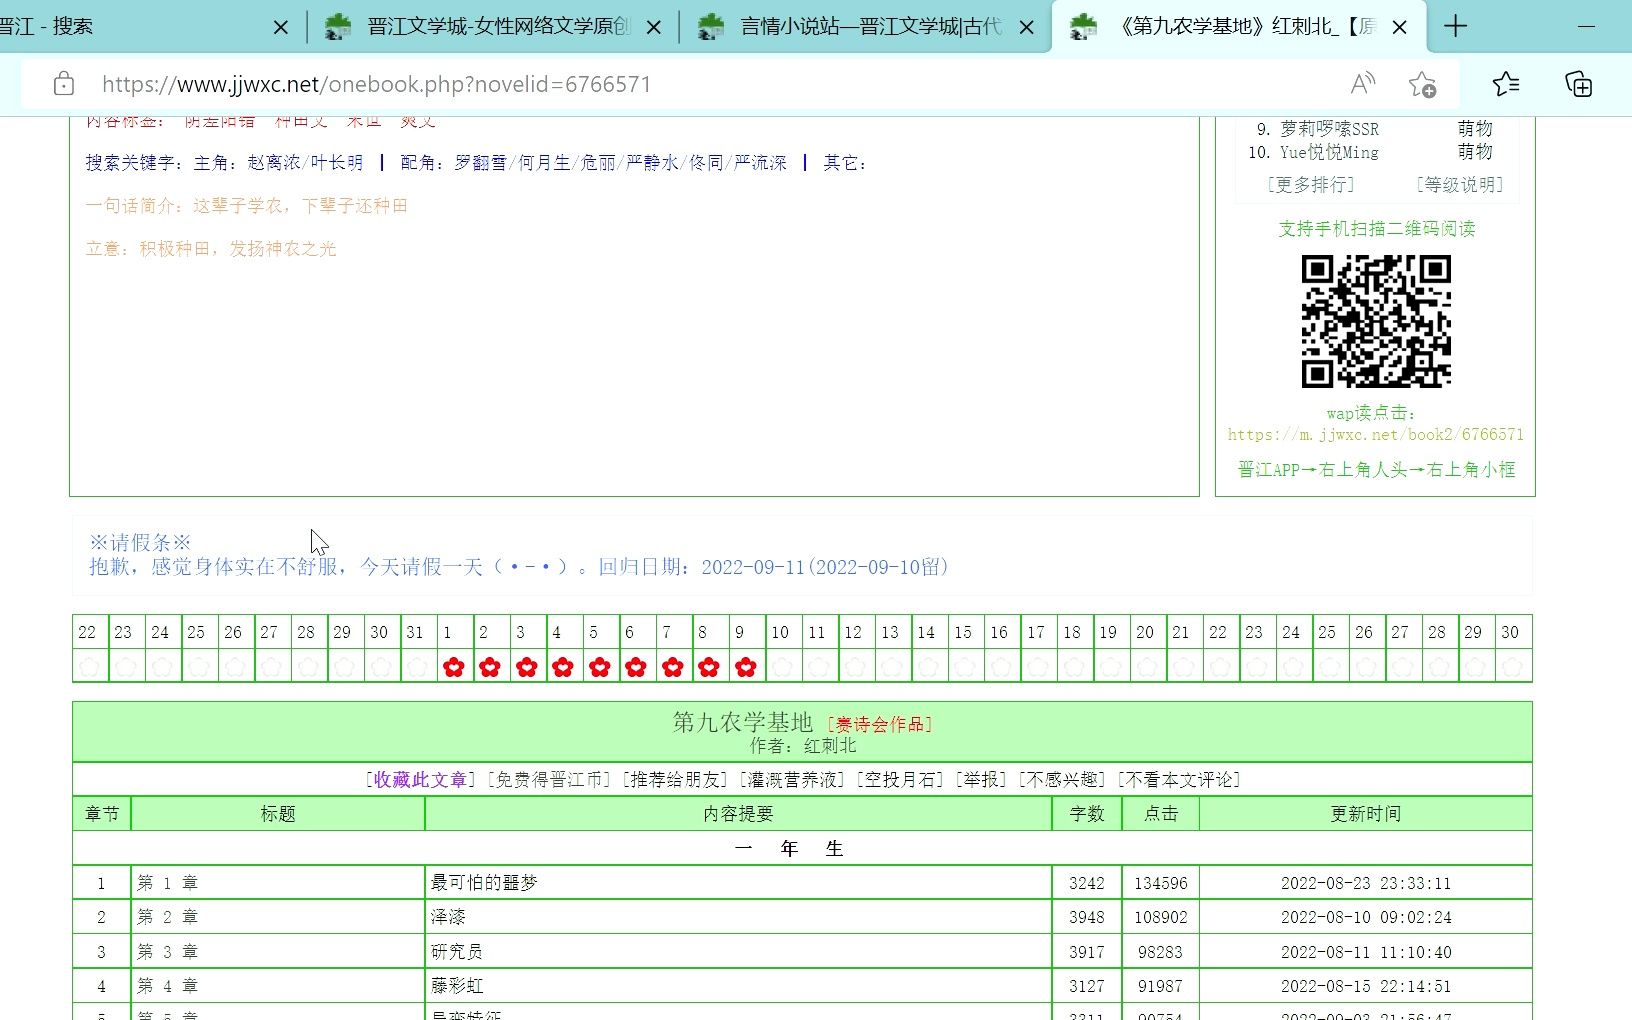The image size is (1632, 1020).
Task: Click the 更新时间 column header
Action: coord(1366,814)
